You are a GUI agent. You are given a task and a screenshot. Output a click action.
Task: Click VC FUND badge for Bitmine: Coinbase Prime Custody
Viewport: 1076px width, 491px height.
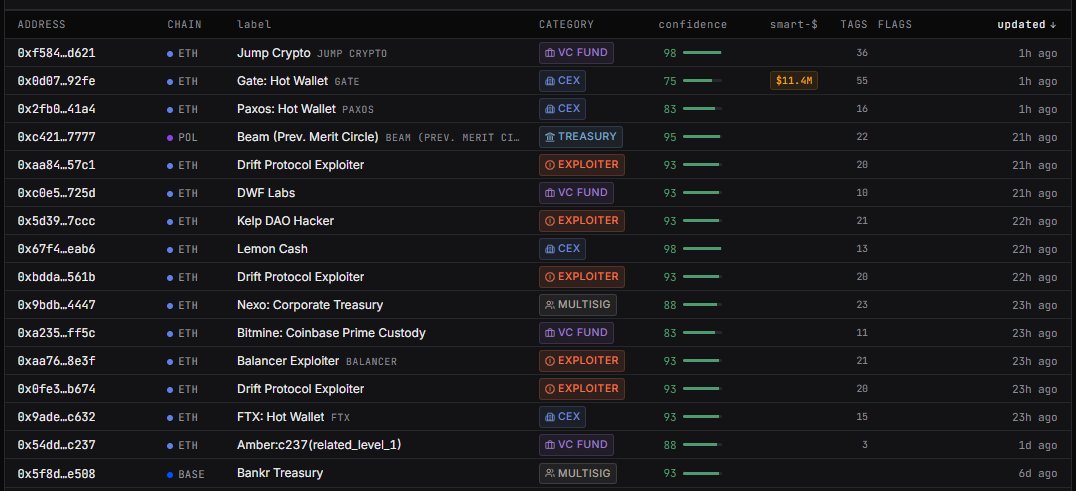[576, 333]
